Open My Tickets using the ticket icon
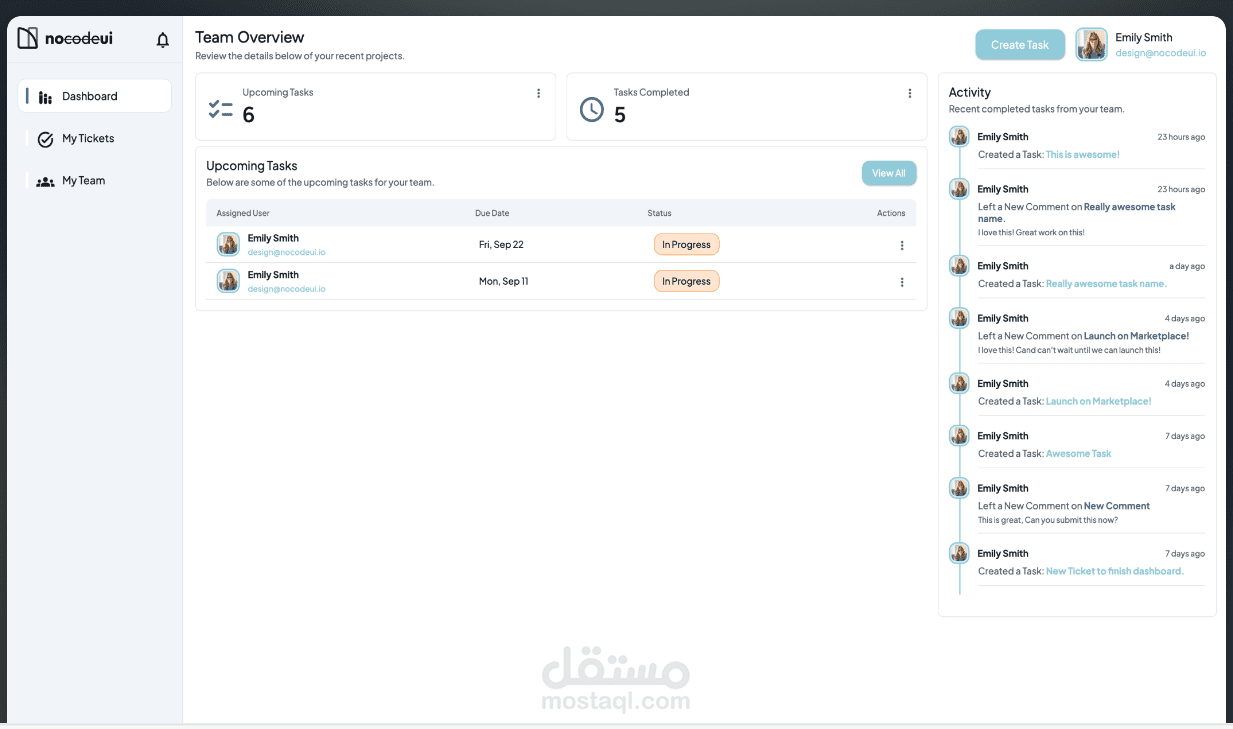Viewport: 1233px width, 729px height. click(x=45, y=139)
